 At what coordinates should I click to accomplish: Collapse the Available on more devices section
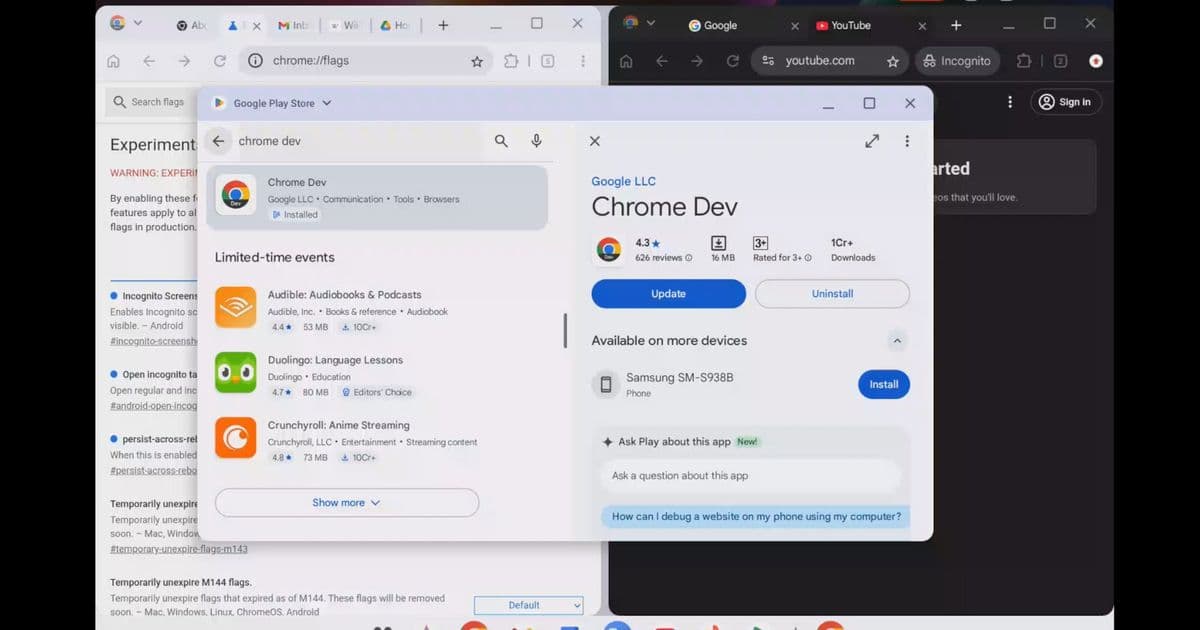coord(897,340)
